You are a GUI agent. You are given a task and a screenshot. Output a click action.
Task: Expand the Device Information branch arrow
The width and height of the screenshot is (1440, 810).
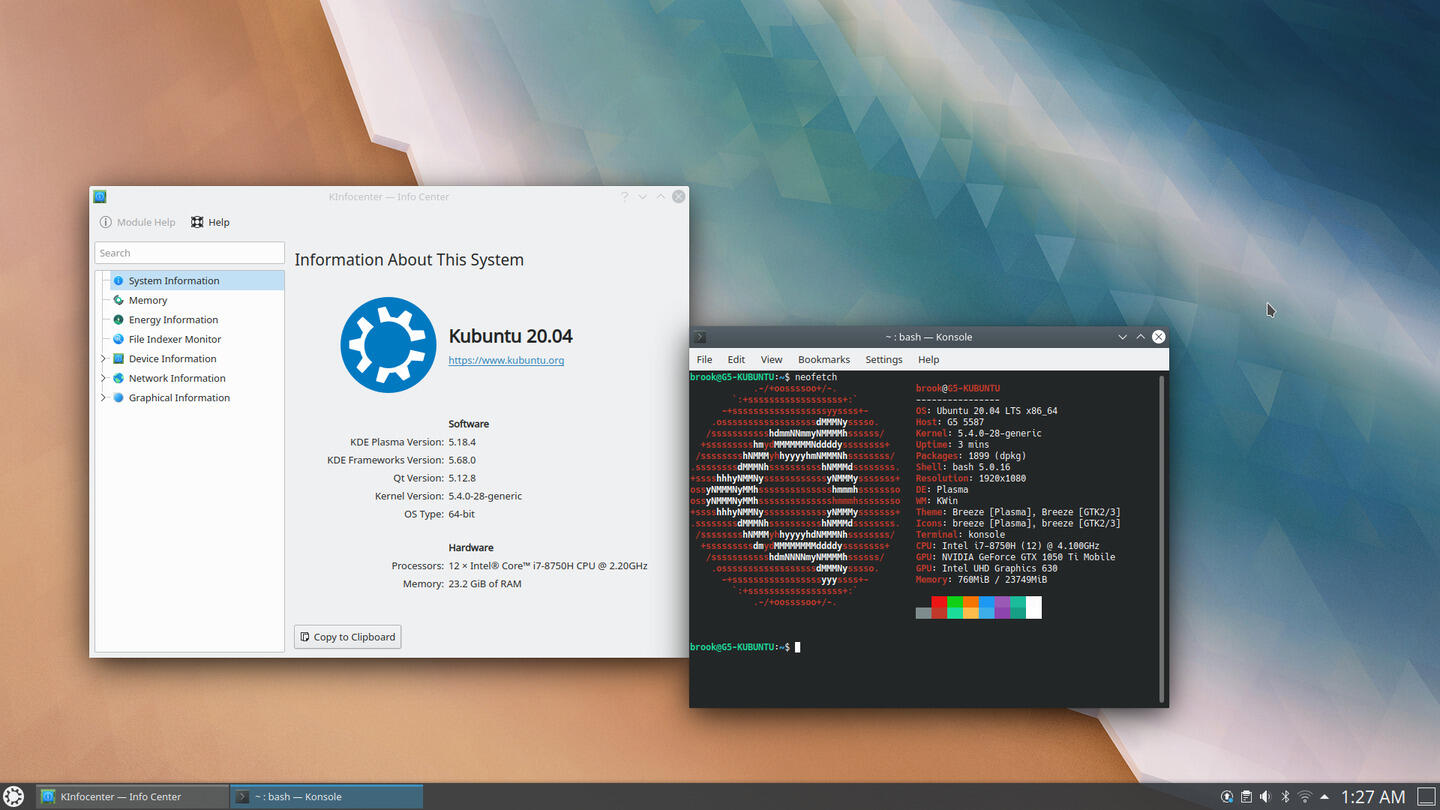[x=102, y=359]
